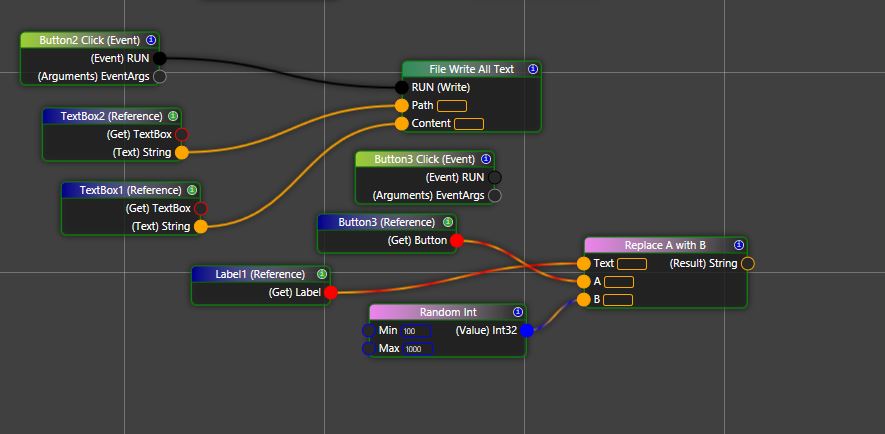Click the A input pin on Replace node

point(584,282)
